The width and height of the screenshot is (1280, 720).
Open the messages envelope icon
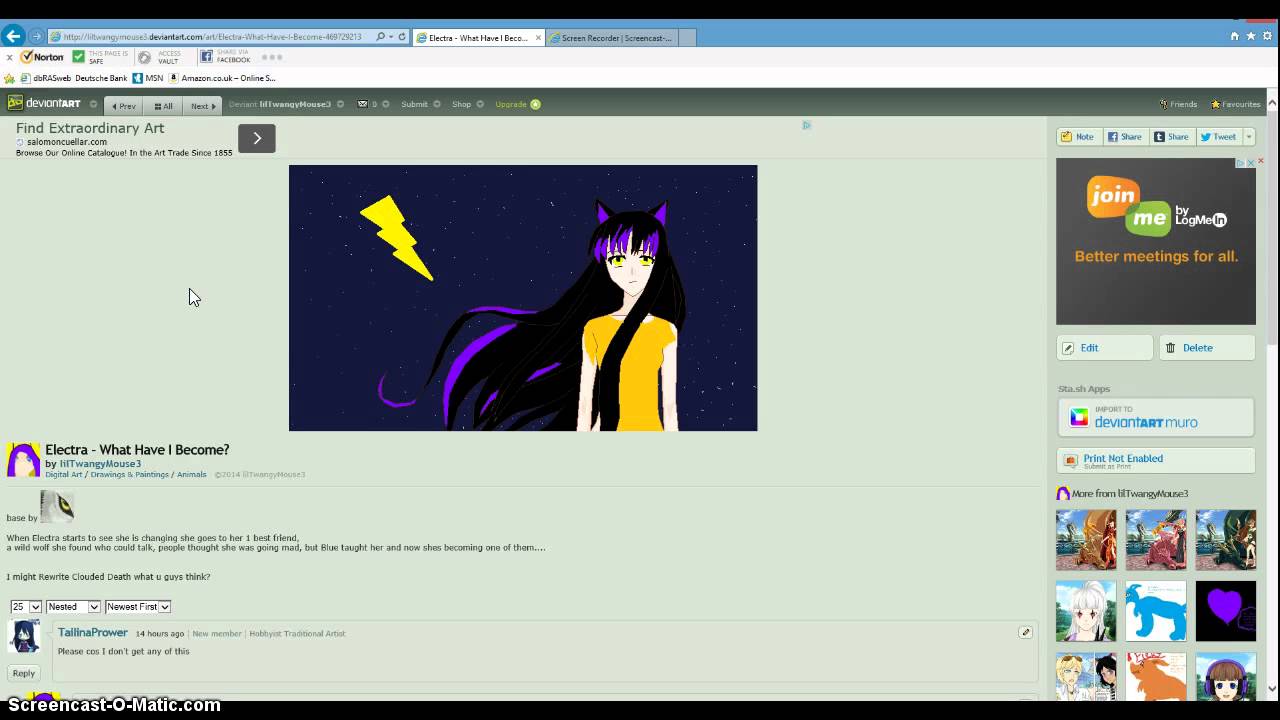[x=362, y=104]
